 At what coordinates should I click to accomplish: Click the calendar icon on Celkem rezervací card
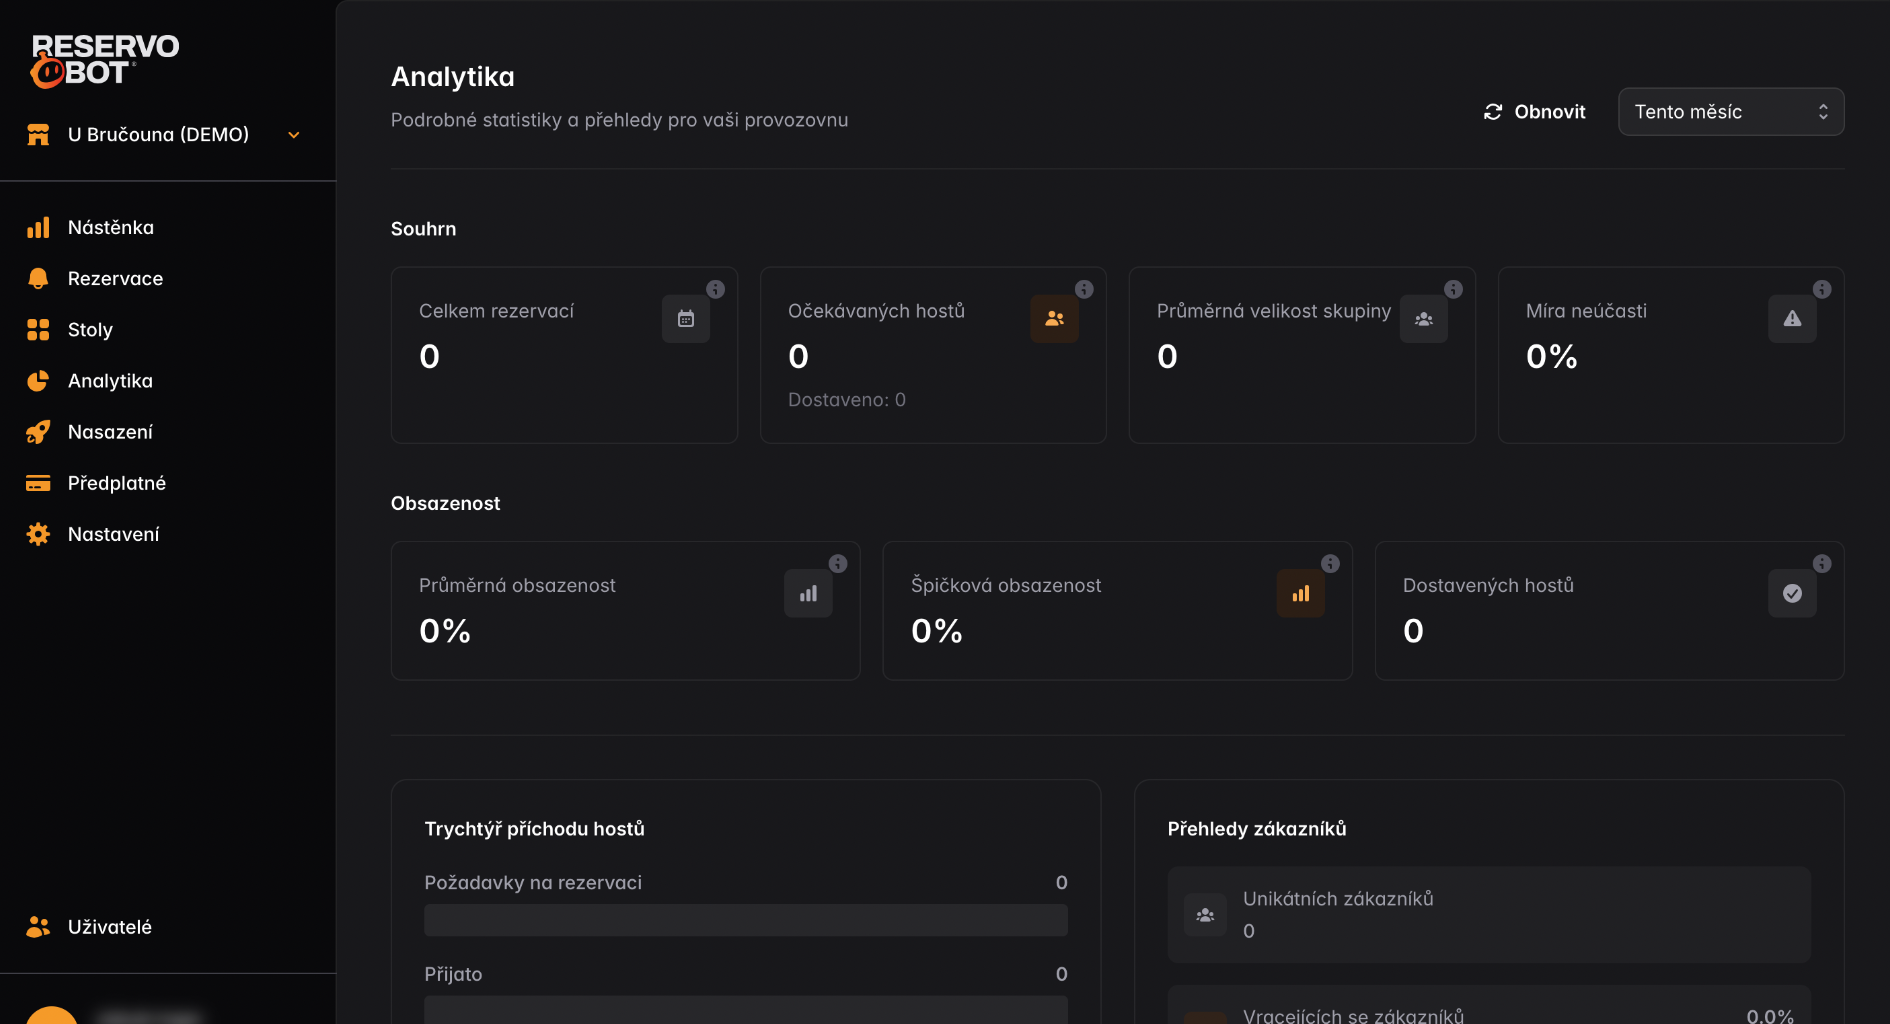(x=686, y=318)
